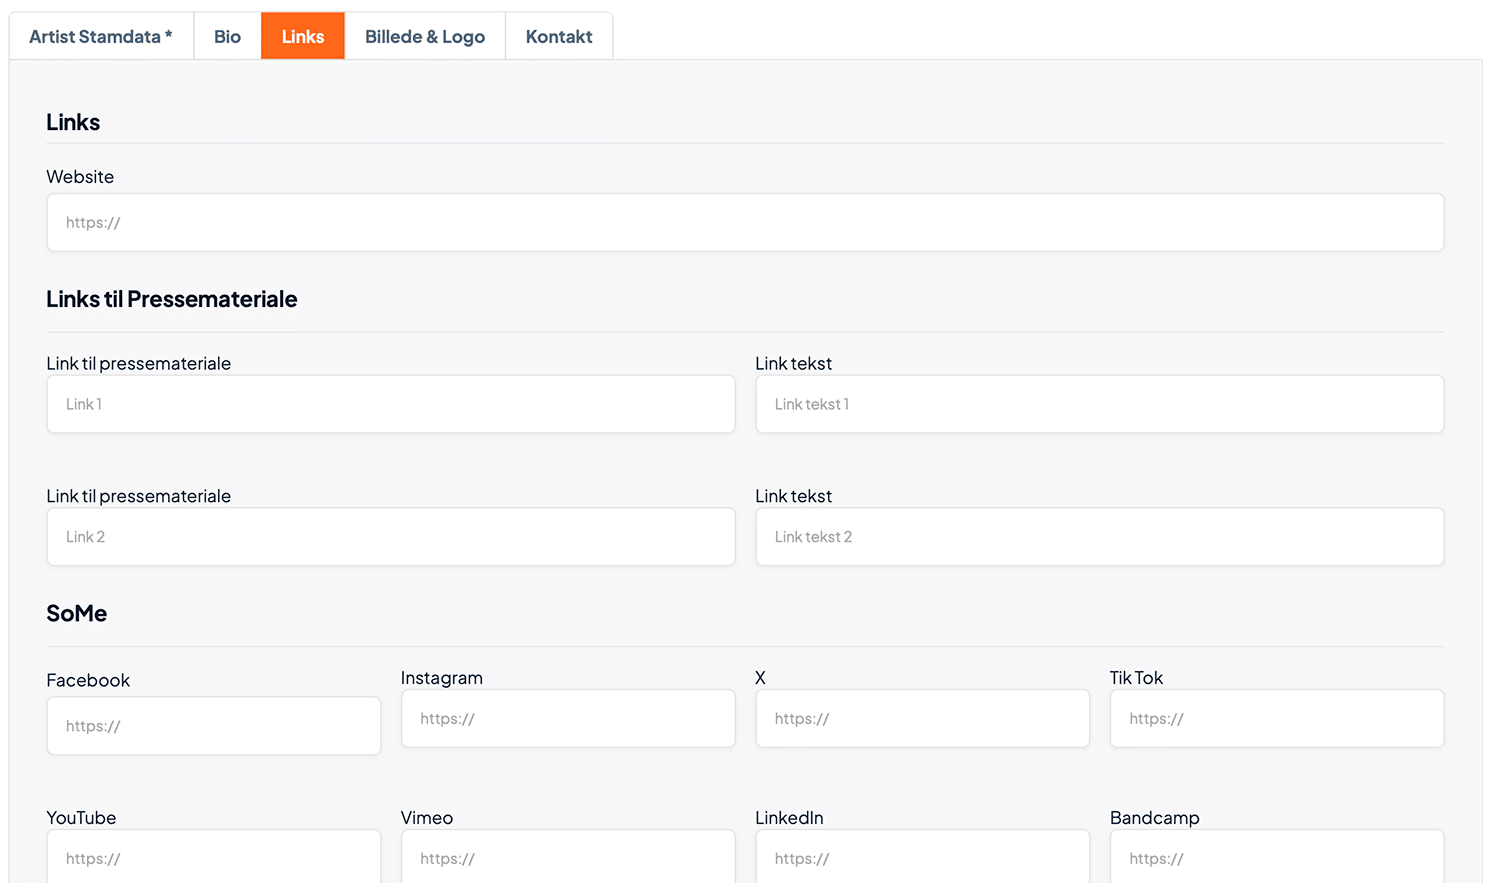Image resolution: width=1500 pixels, height=883 pixels.
Task: Switch to the Bio tab
Action: pos(227,37)
